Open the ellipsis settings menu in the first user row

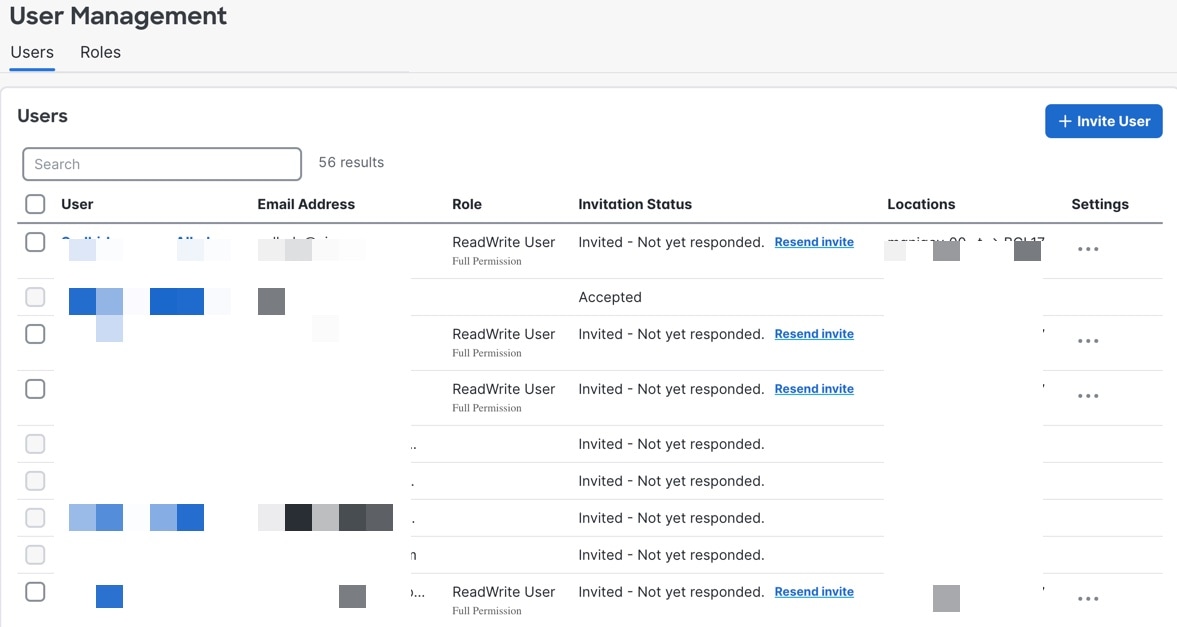[x=1088, y=249]
